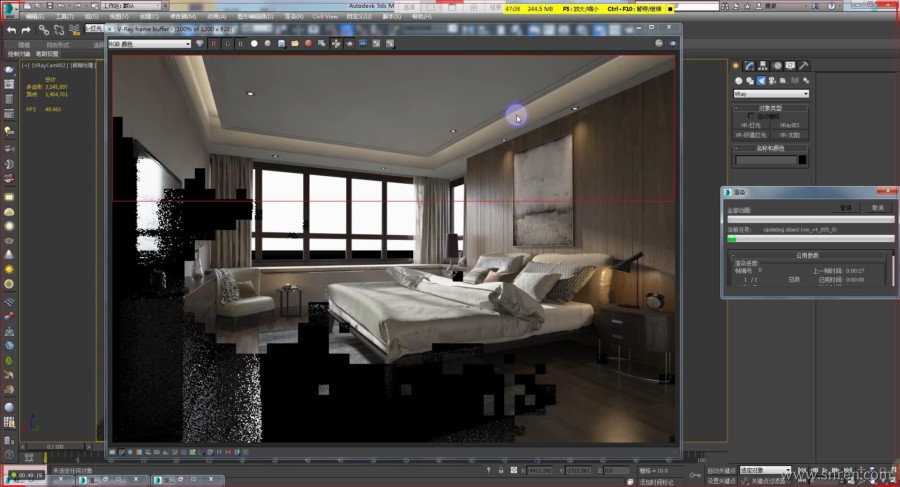The image size is (900, 487).
Task: Save image in V-Ray frame buffer
Action: 281,44
